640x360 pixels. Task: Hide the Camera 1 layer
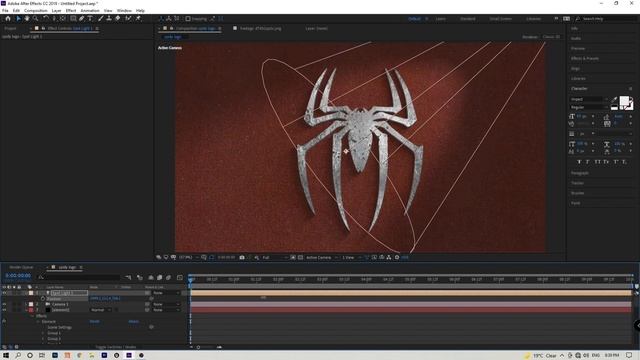[x=4, y=304]
